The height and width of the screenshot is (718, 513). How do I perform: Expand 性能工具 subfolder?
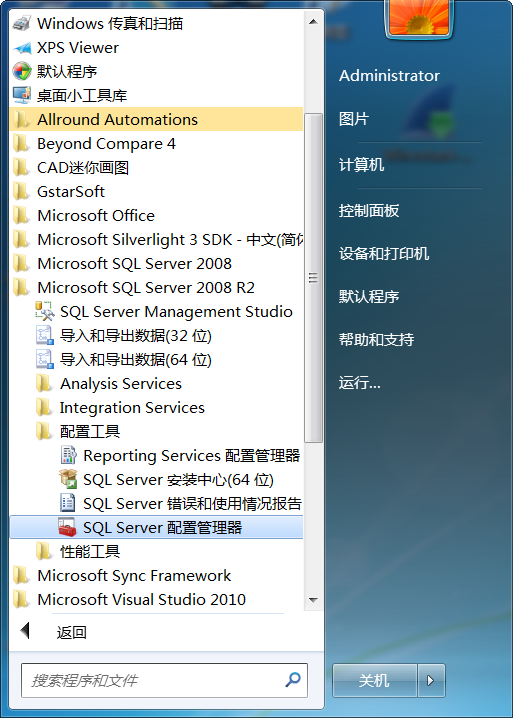(x=156, y=551)
